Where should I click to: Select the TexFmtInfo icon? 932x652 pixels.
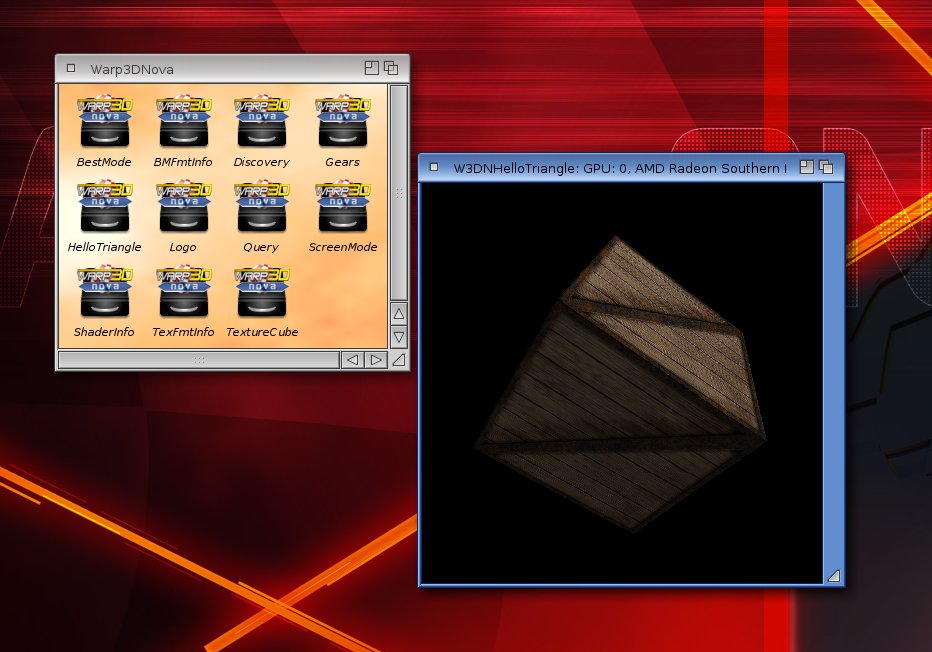(184, 291)
